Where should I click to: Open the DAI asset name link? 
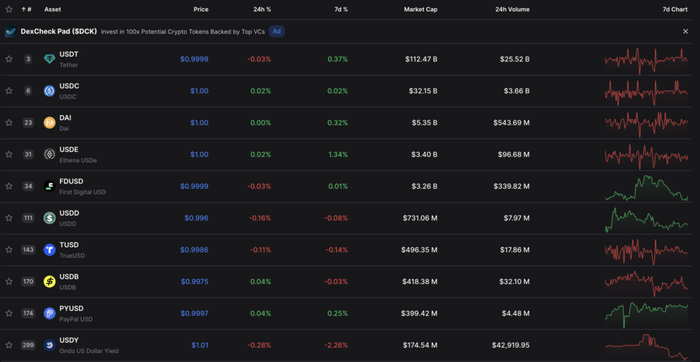pos(65,117)
